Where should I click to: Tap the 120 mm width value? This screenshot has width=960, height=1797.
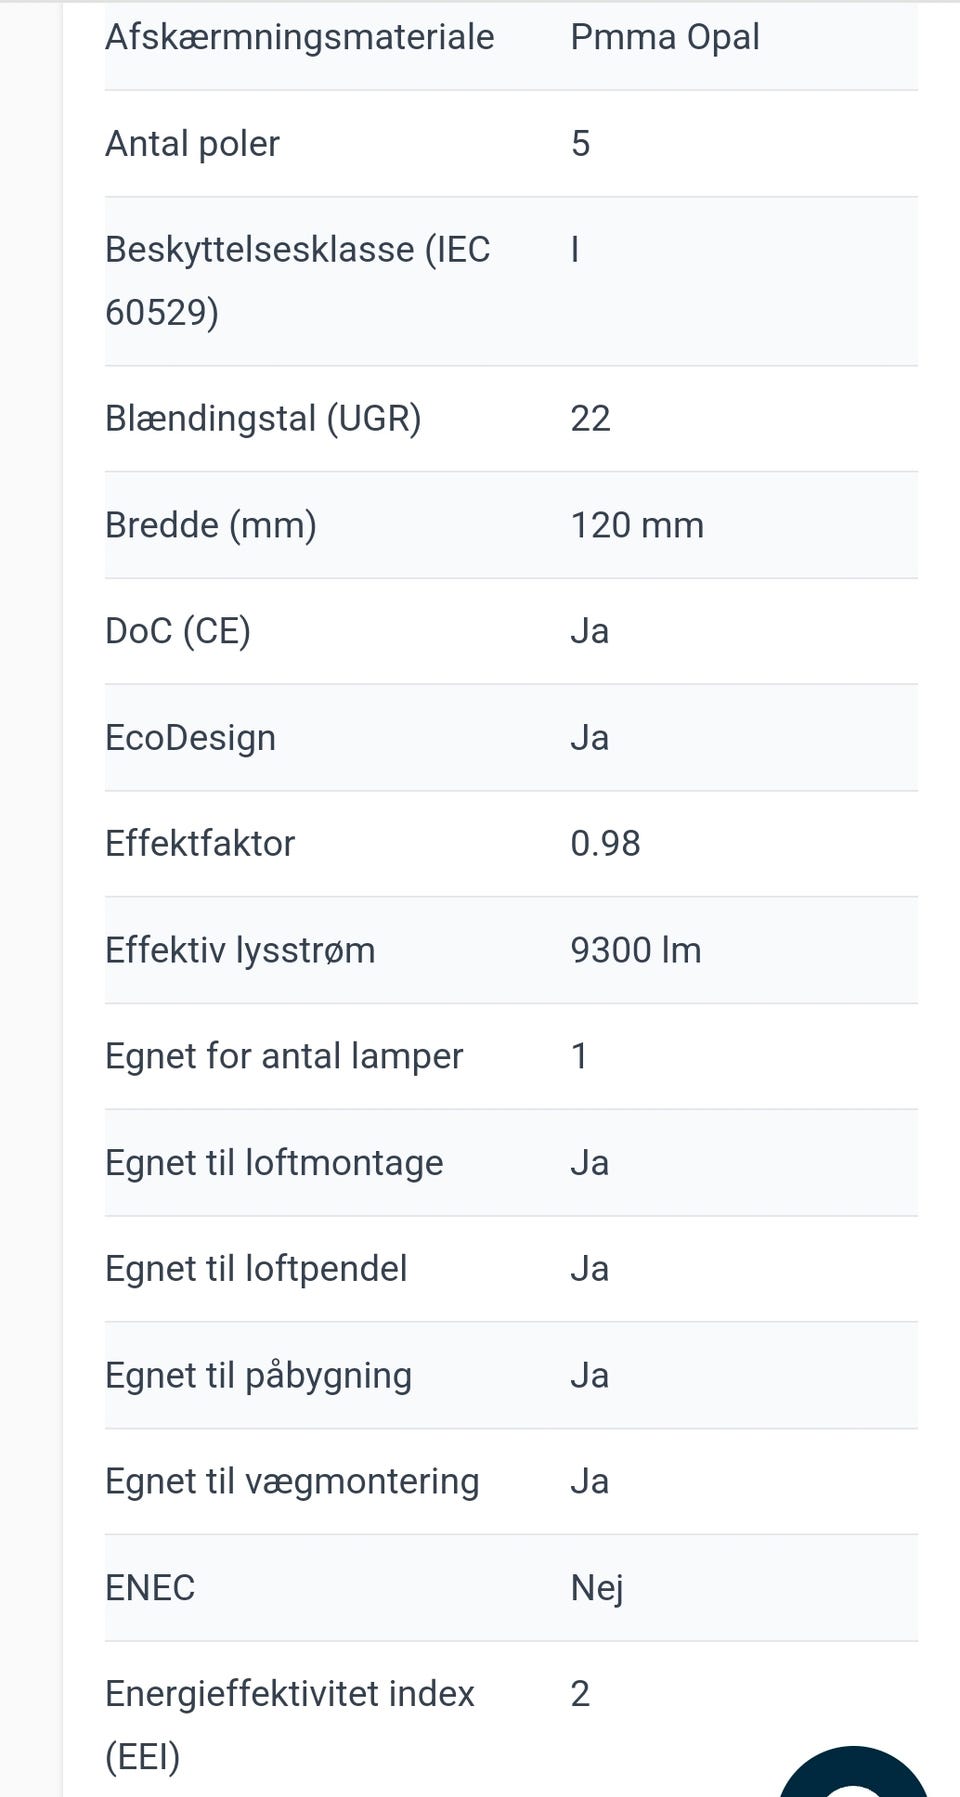point(636,525)
